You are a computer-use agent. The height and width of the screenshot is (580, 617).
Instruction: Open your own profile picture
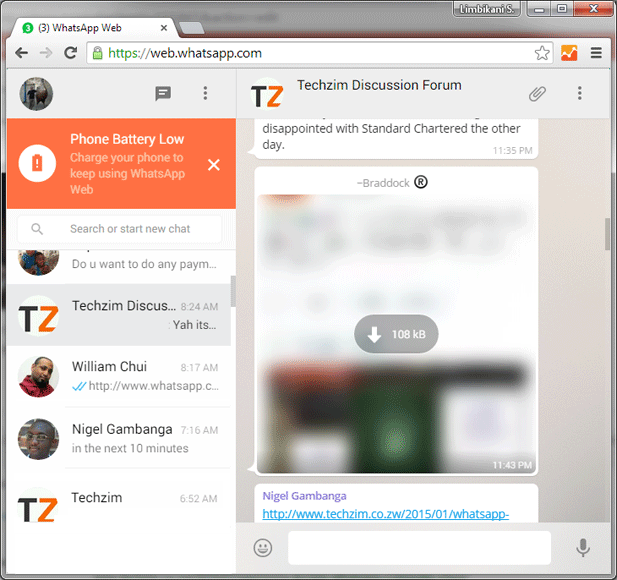tap(36, 94)
